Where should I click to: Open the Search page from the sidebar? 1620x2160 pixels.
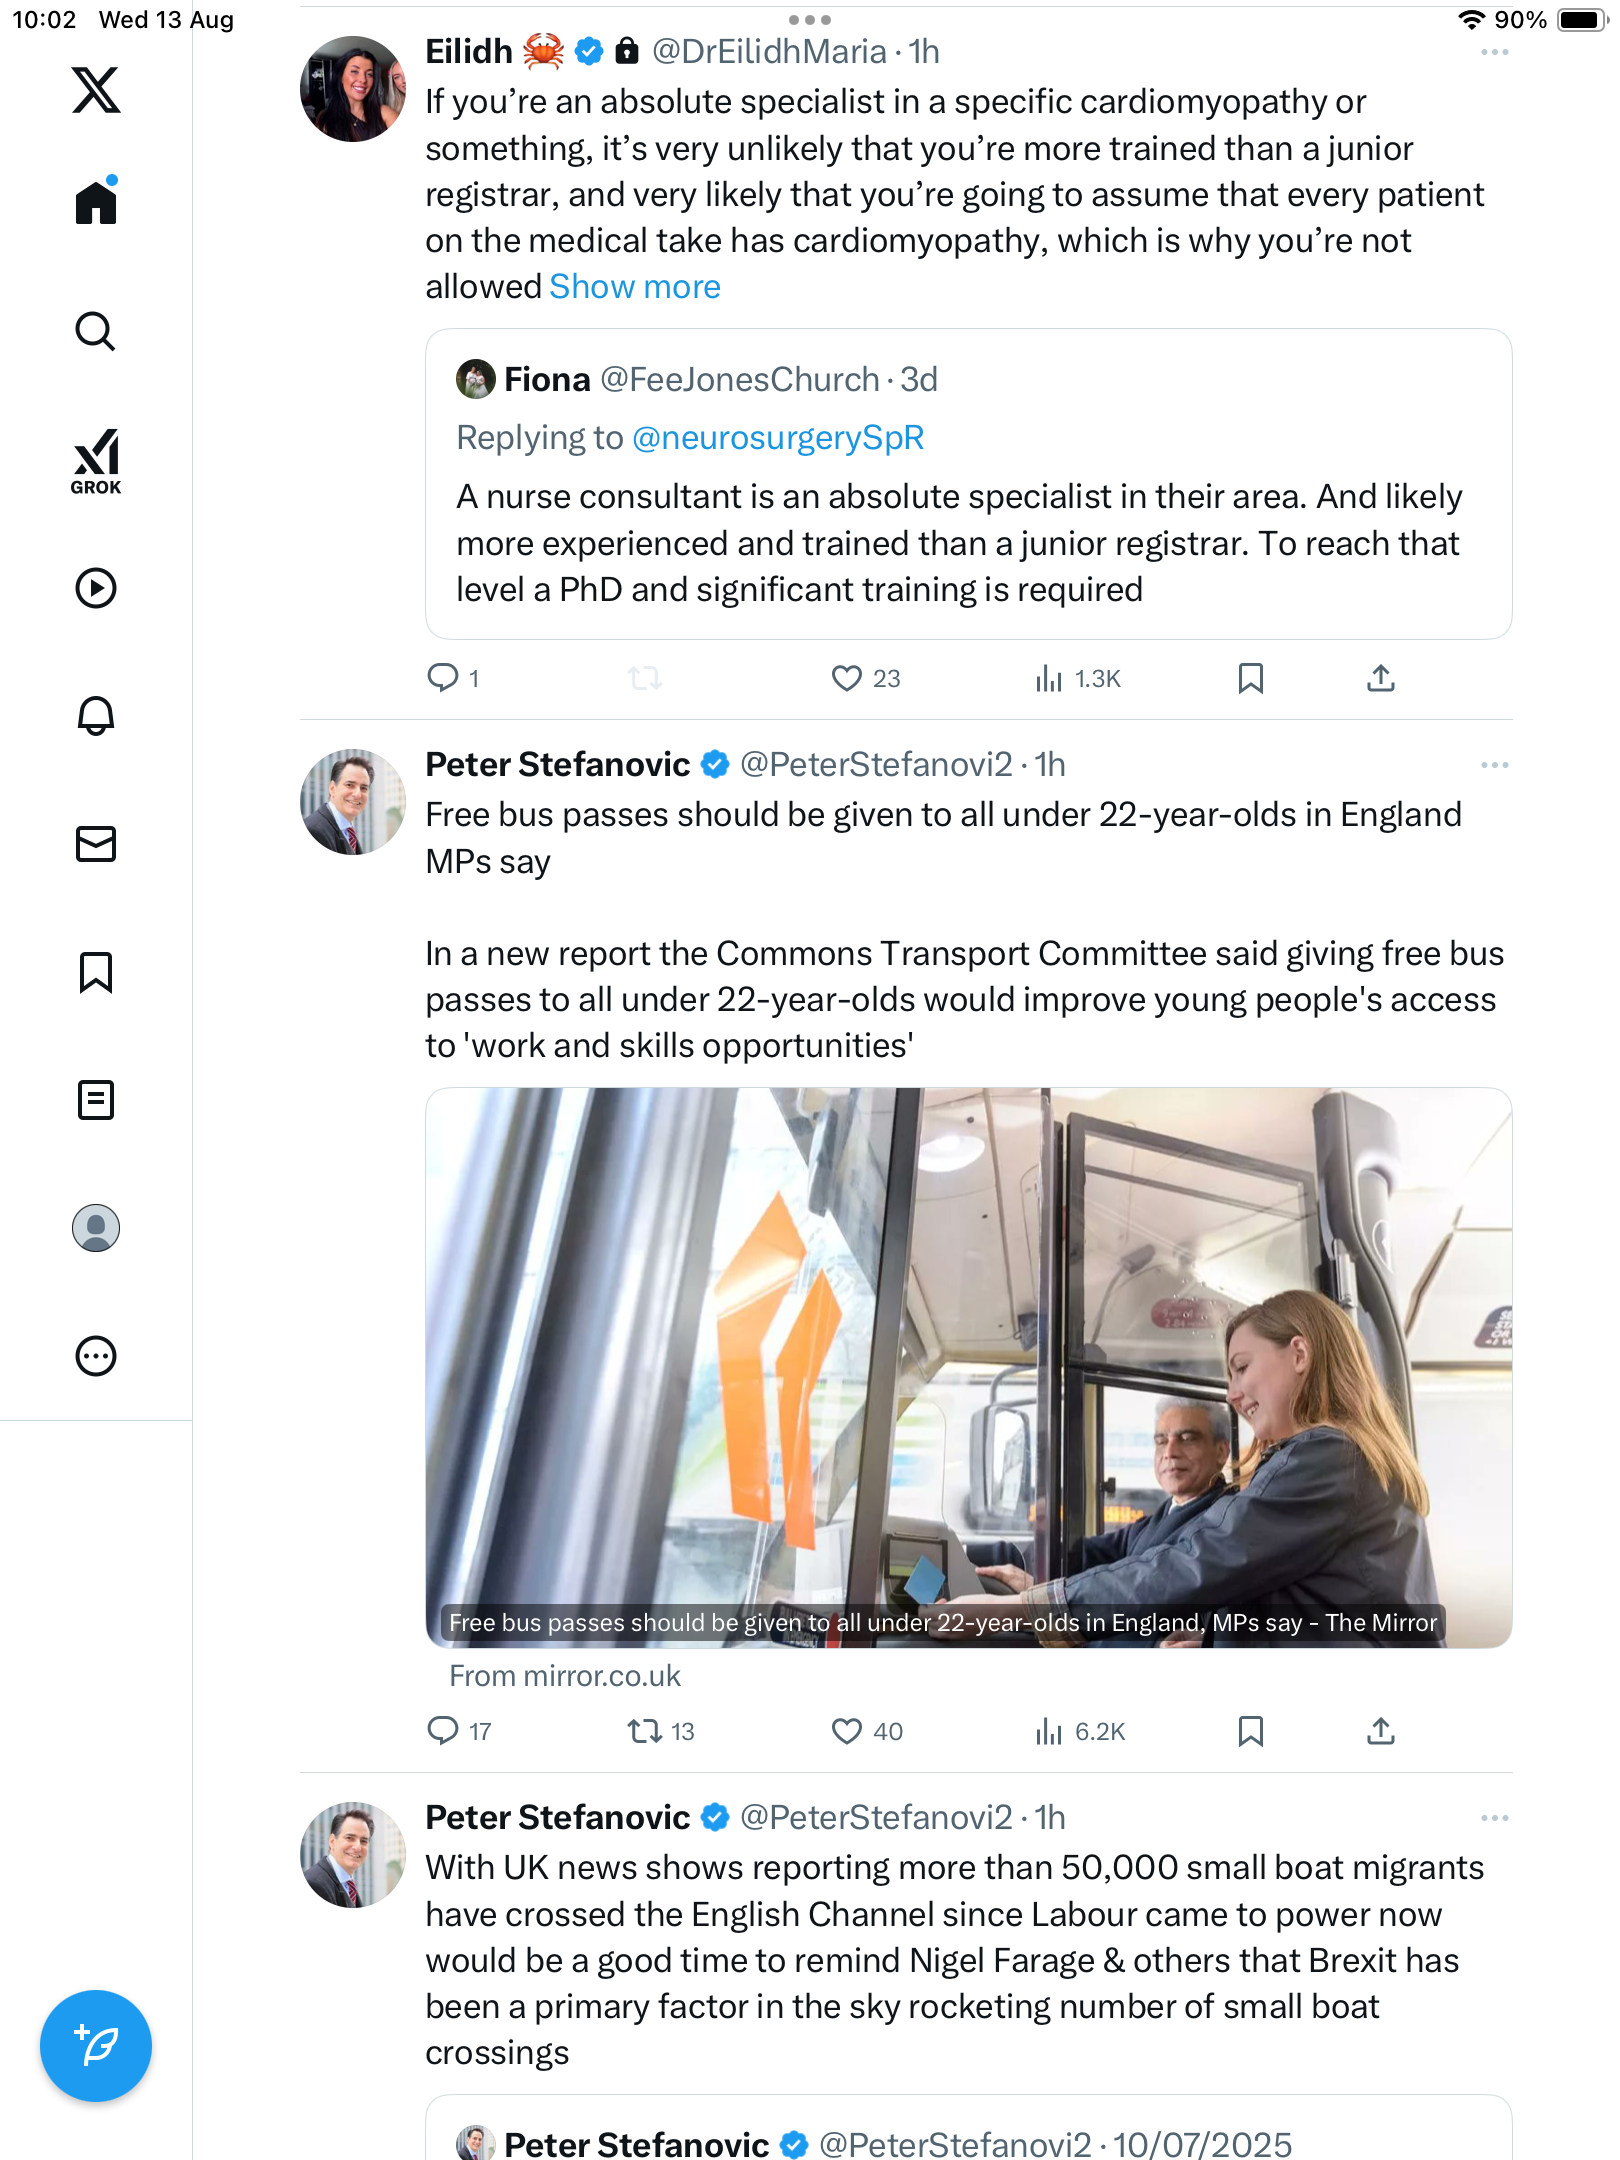pos(96,331)
